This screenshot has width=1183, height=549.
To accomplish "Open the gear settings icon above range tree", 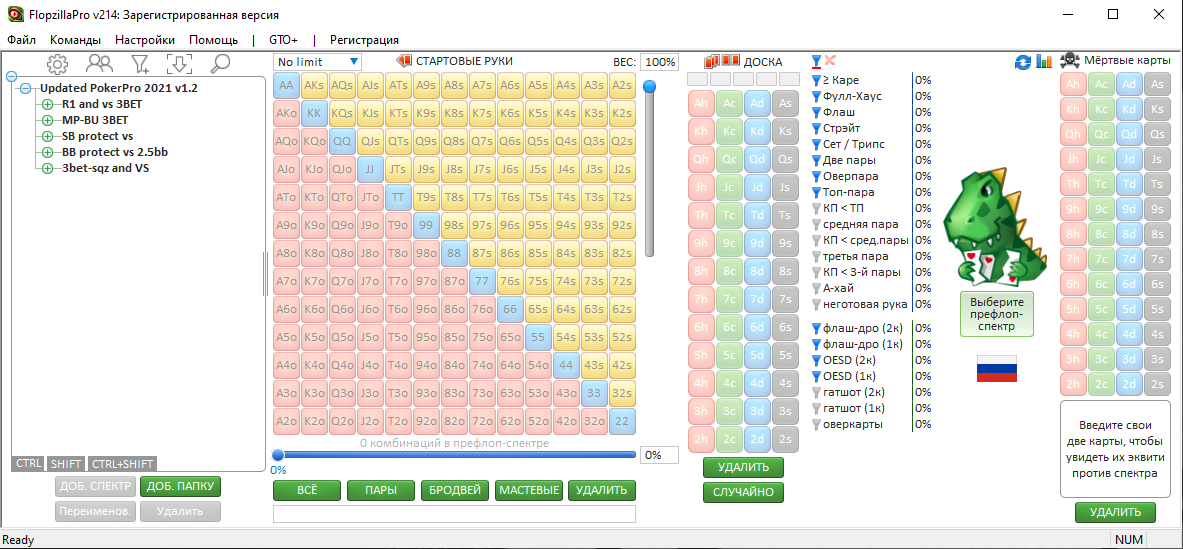I will point(57,64).
